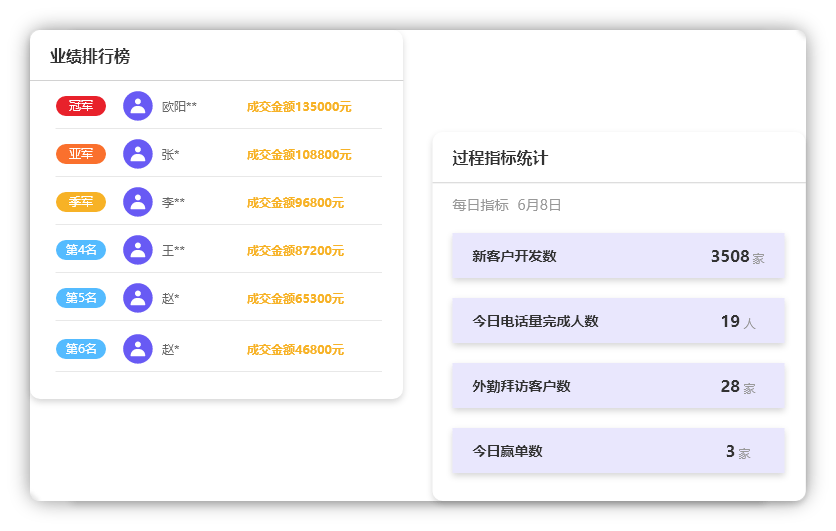
Task: Click the 每日指标 label
Action: (480, 205)
